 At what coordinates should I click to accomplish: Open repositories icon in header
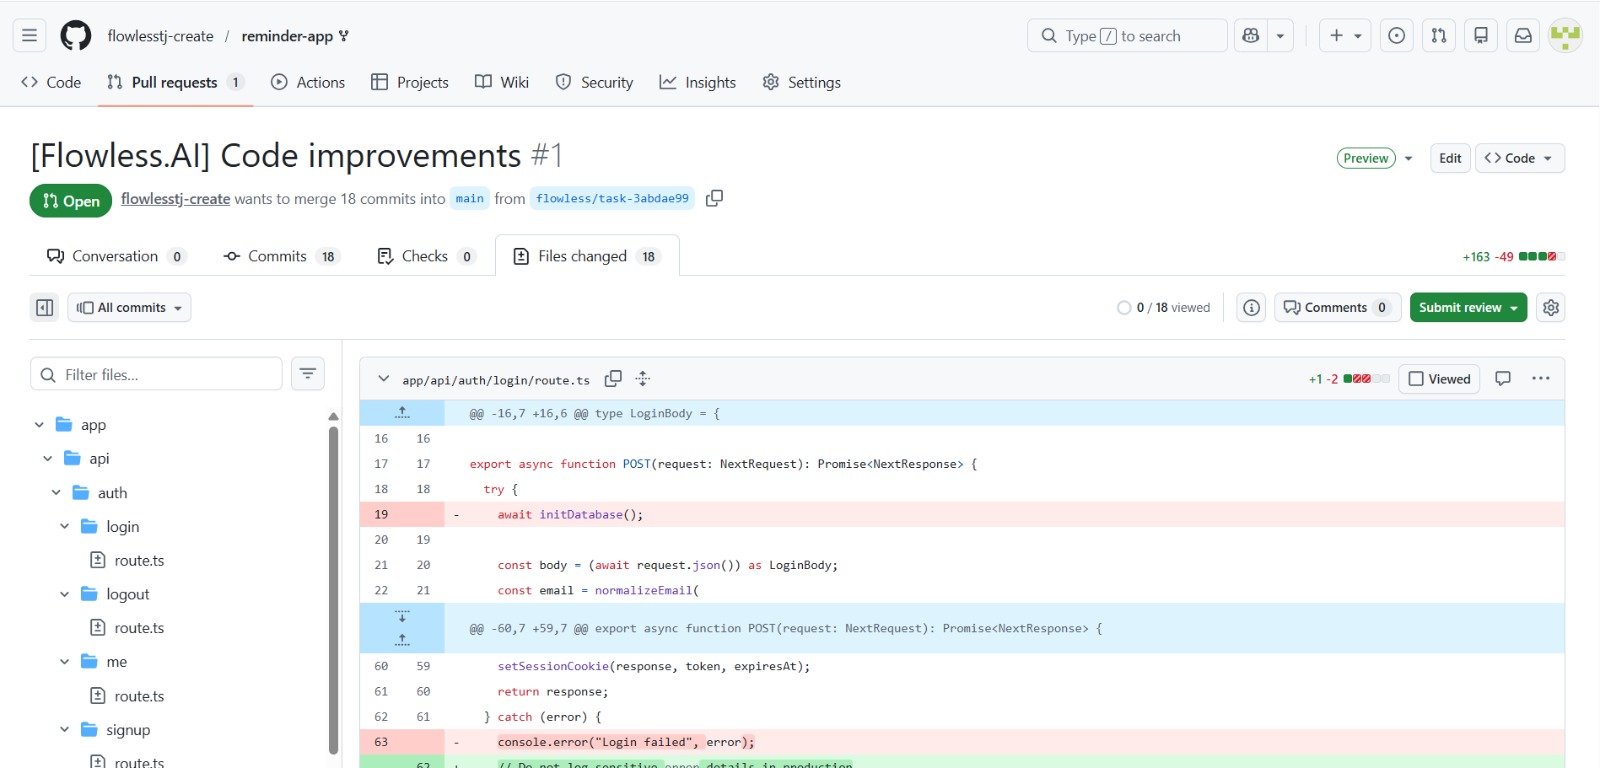click(x=1481, y=36)
